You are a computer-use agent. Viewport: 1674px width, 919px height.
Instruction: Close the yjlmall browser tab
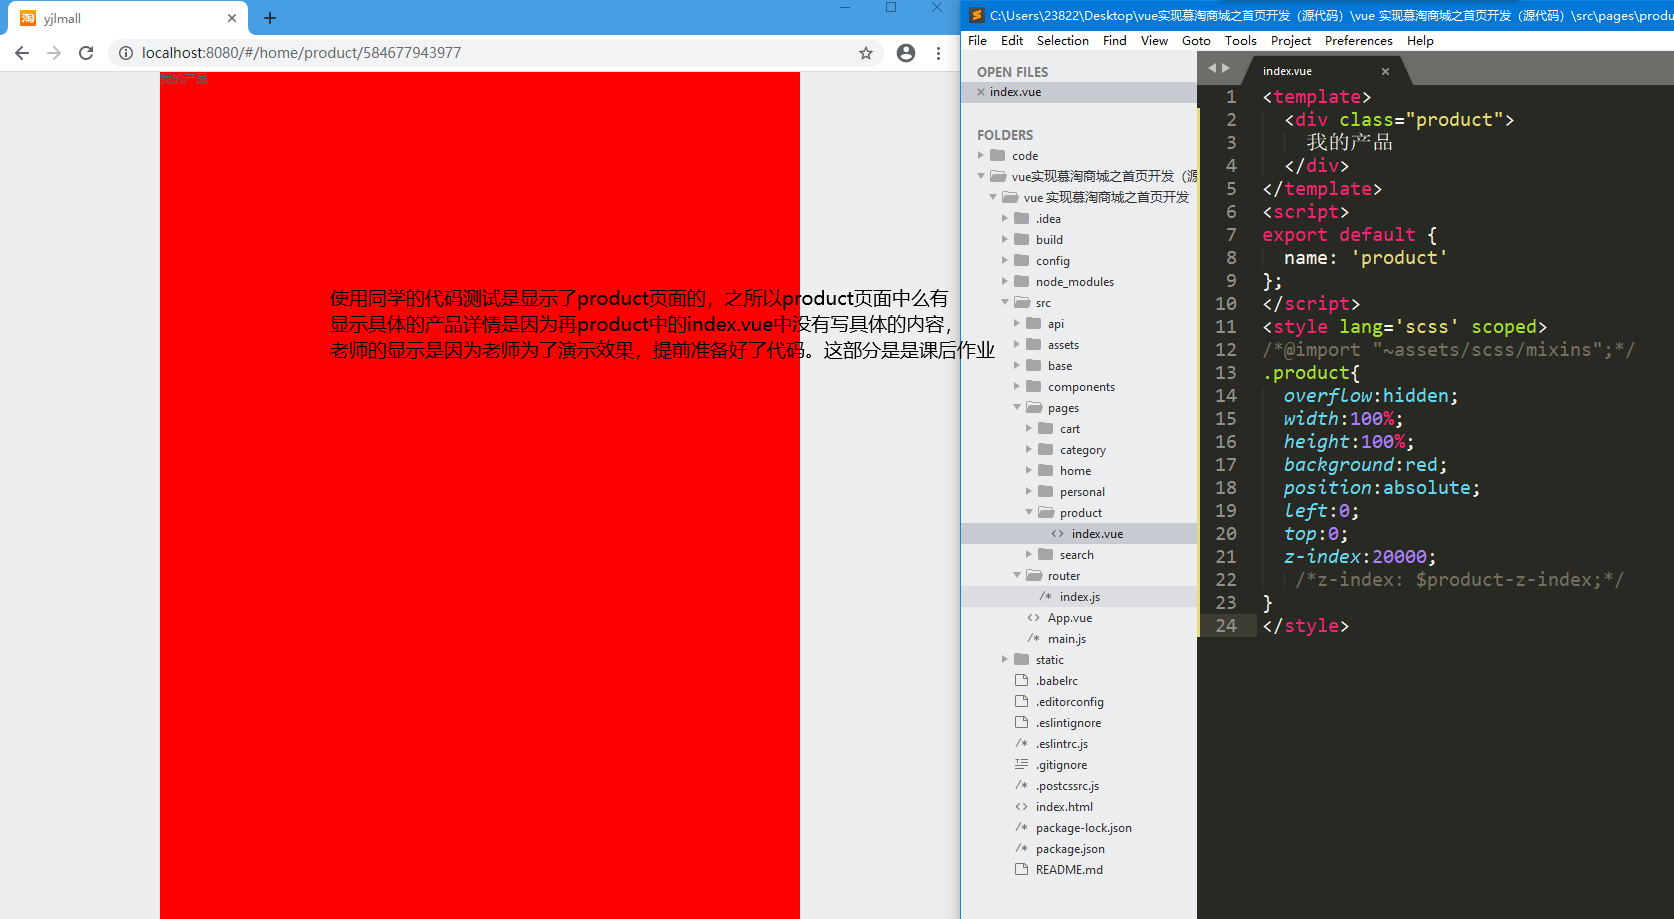tap(232, 18)
